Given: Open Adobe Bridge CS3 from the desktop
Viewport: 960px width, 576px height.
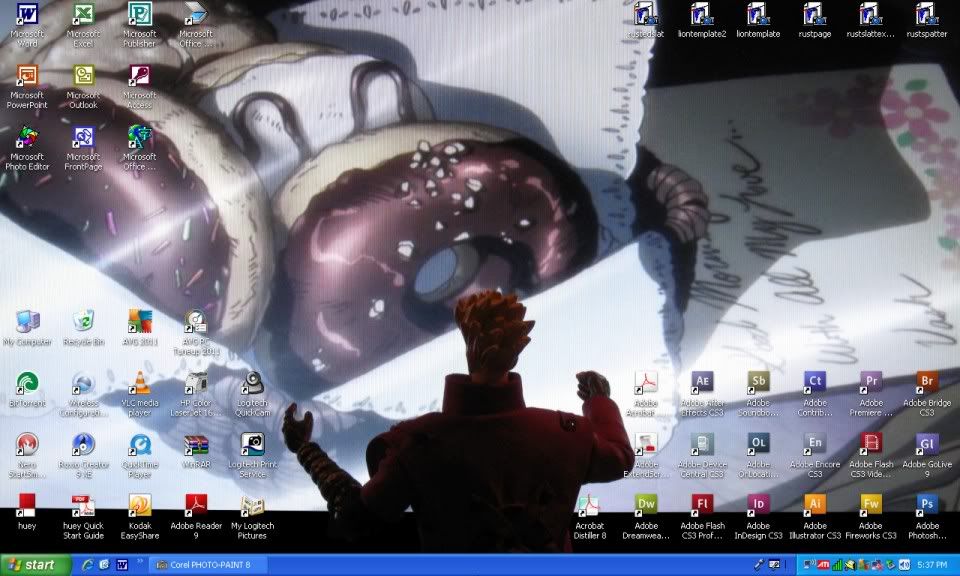Looking at the screenshot, I should click(x=927, y=382).
